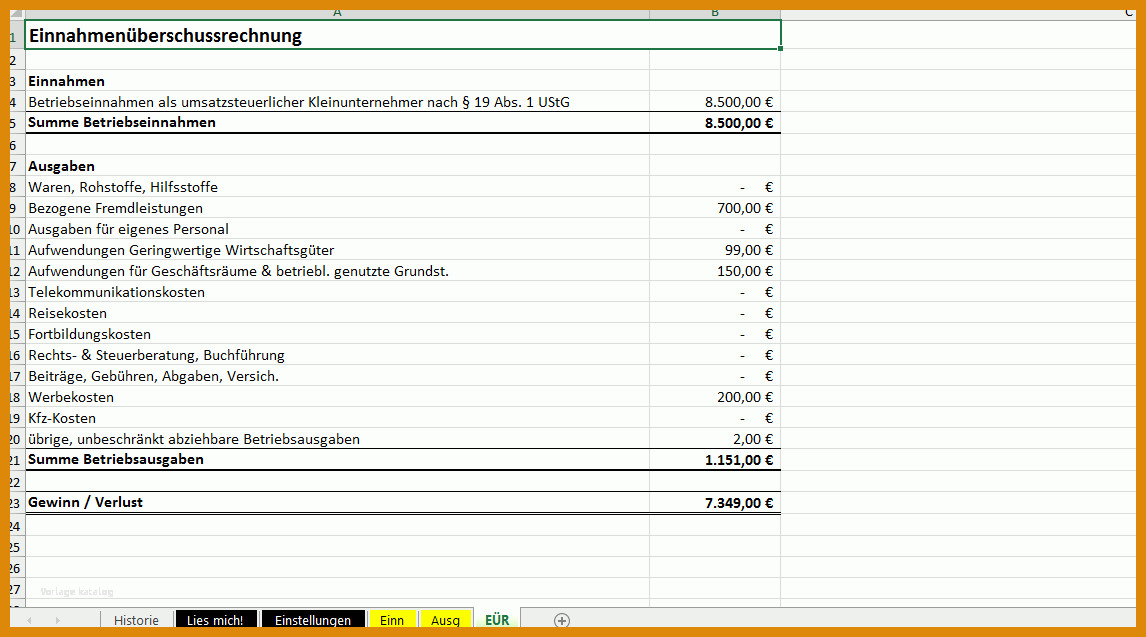Select row 1 header
1146x637 pixels.
[16, 35]
